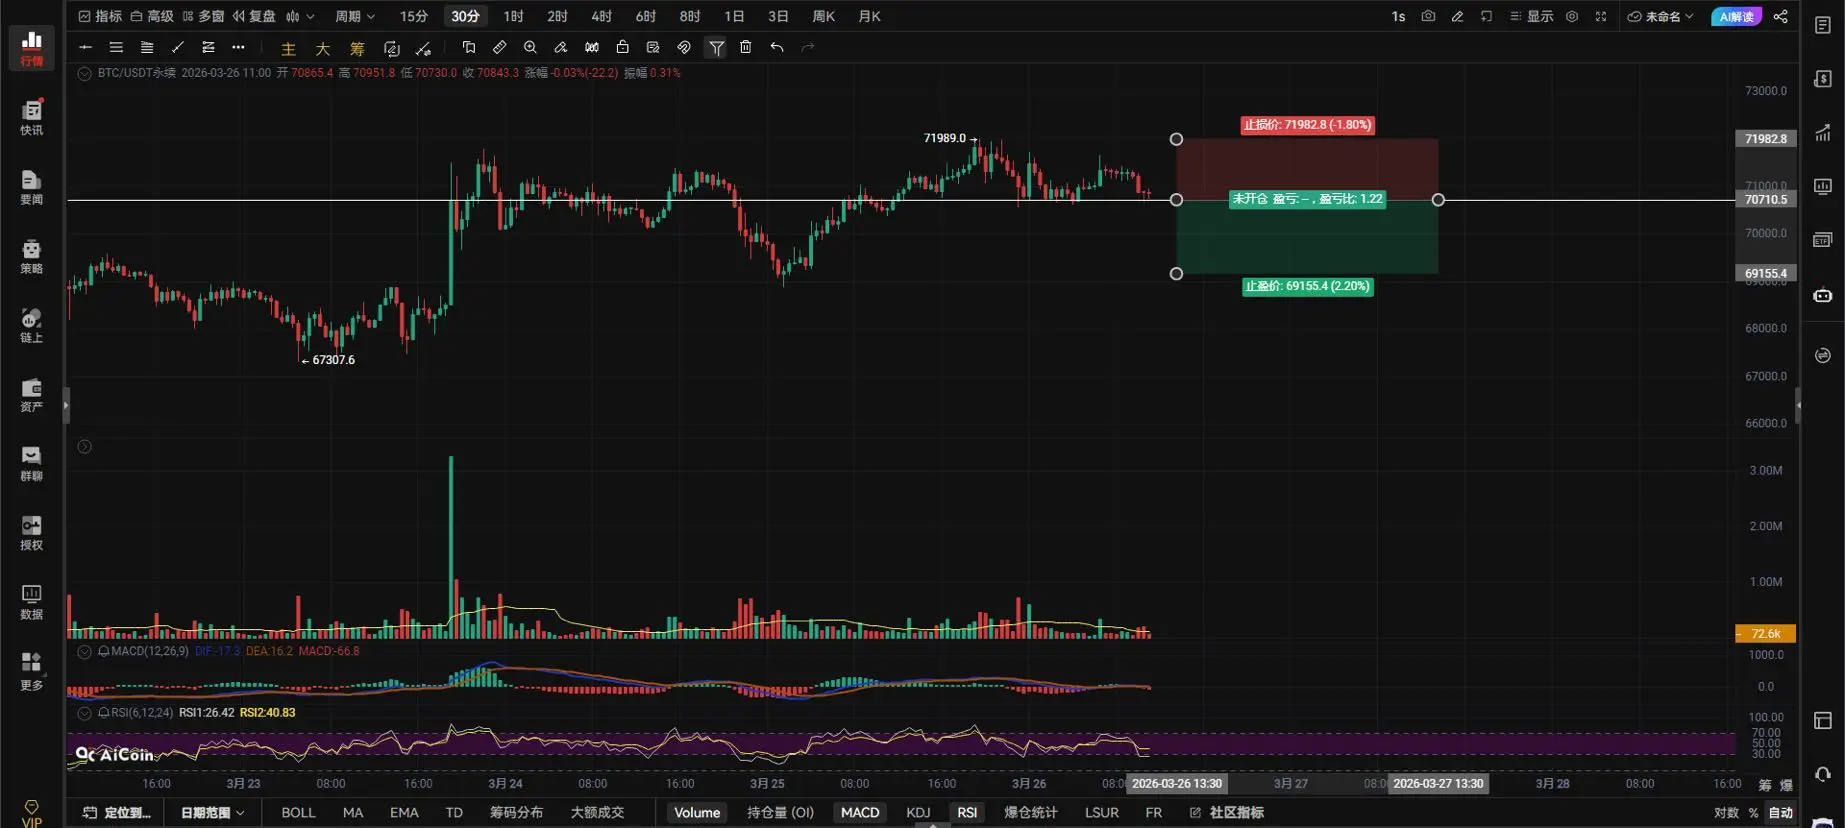Switch to the 30分 timeframe
This screenshot has width=1845, height=828.
pos(465,16)
